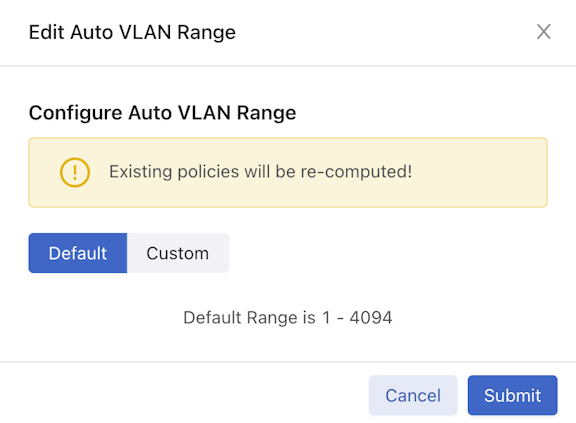Activate the highlighted Default segment
The width and height of the screenshot is (576, 423).
pyautogui.click(x=78, y=253)
